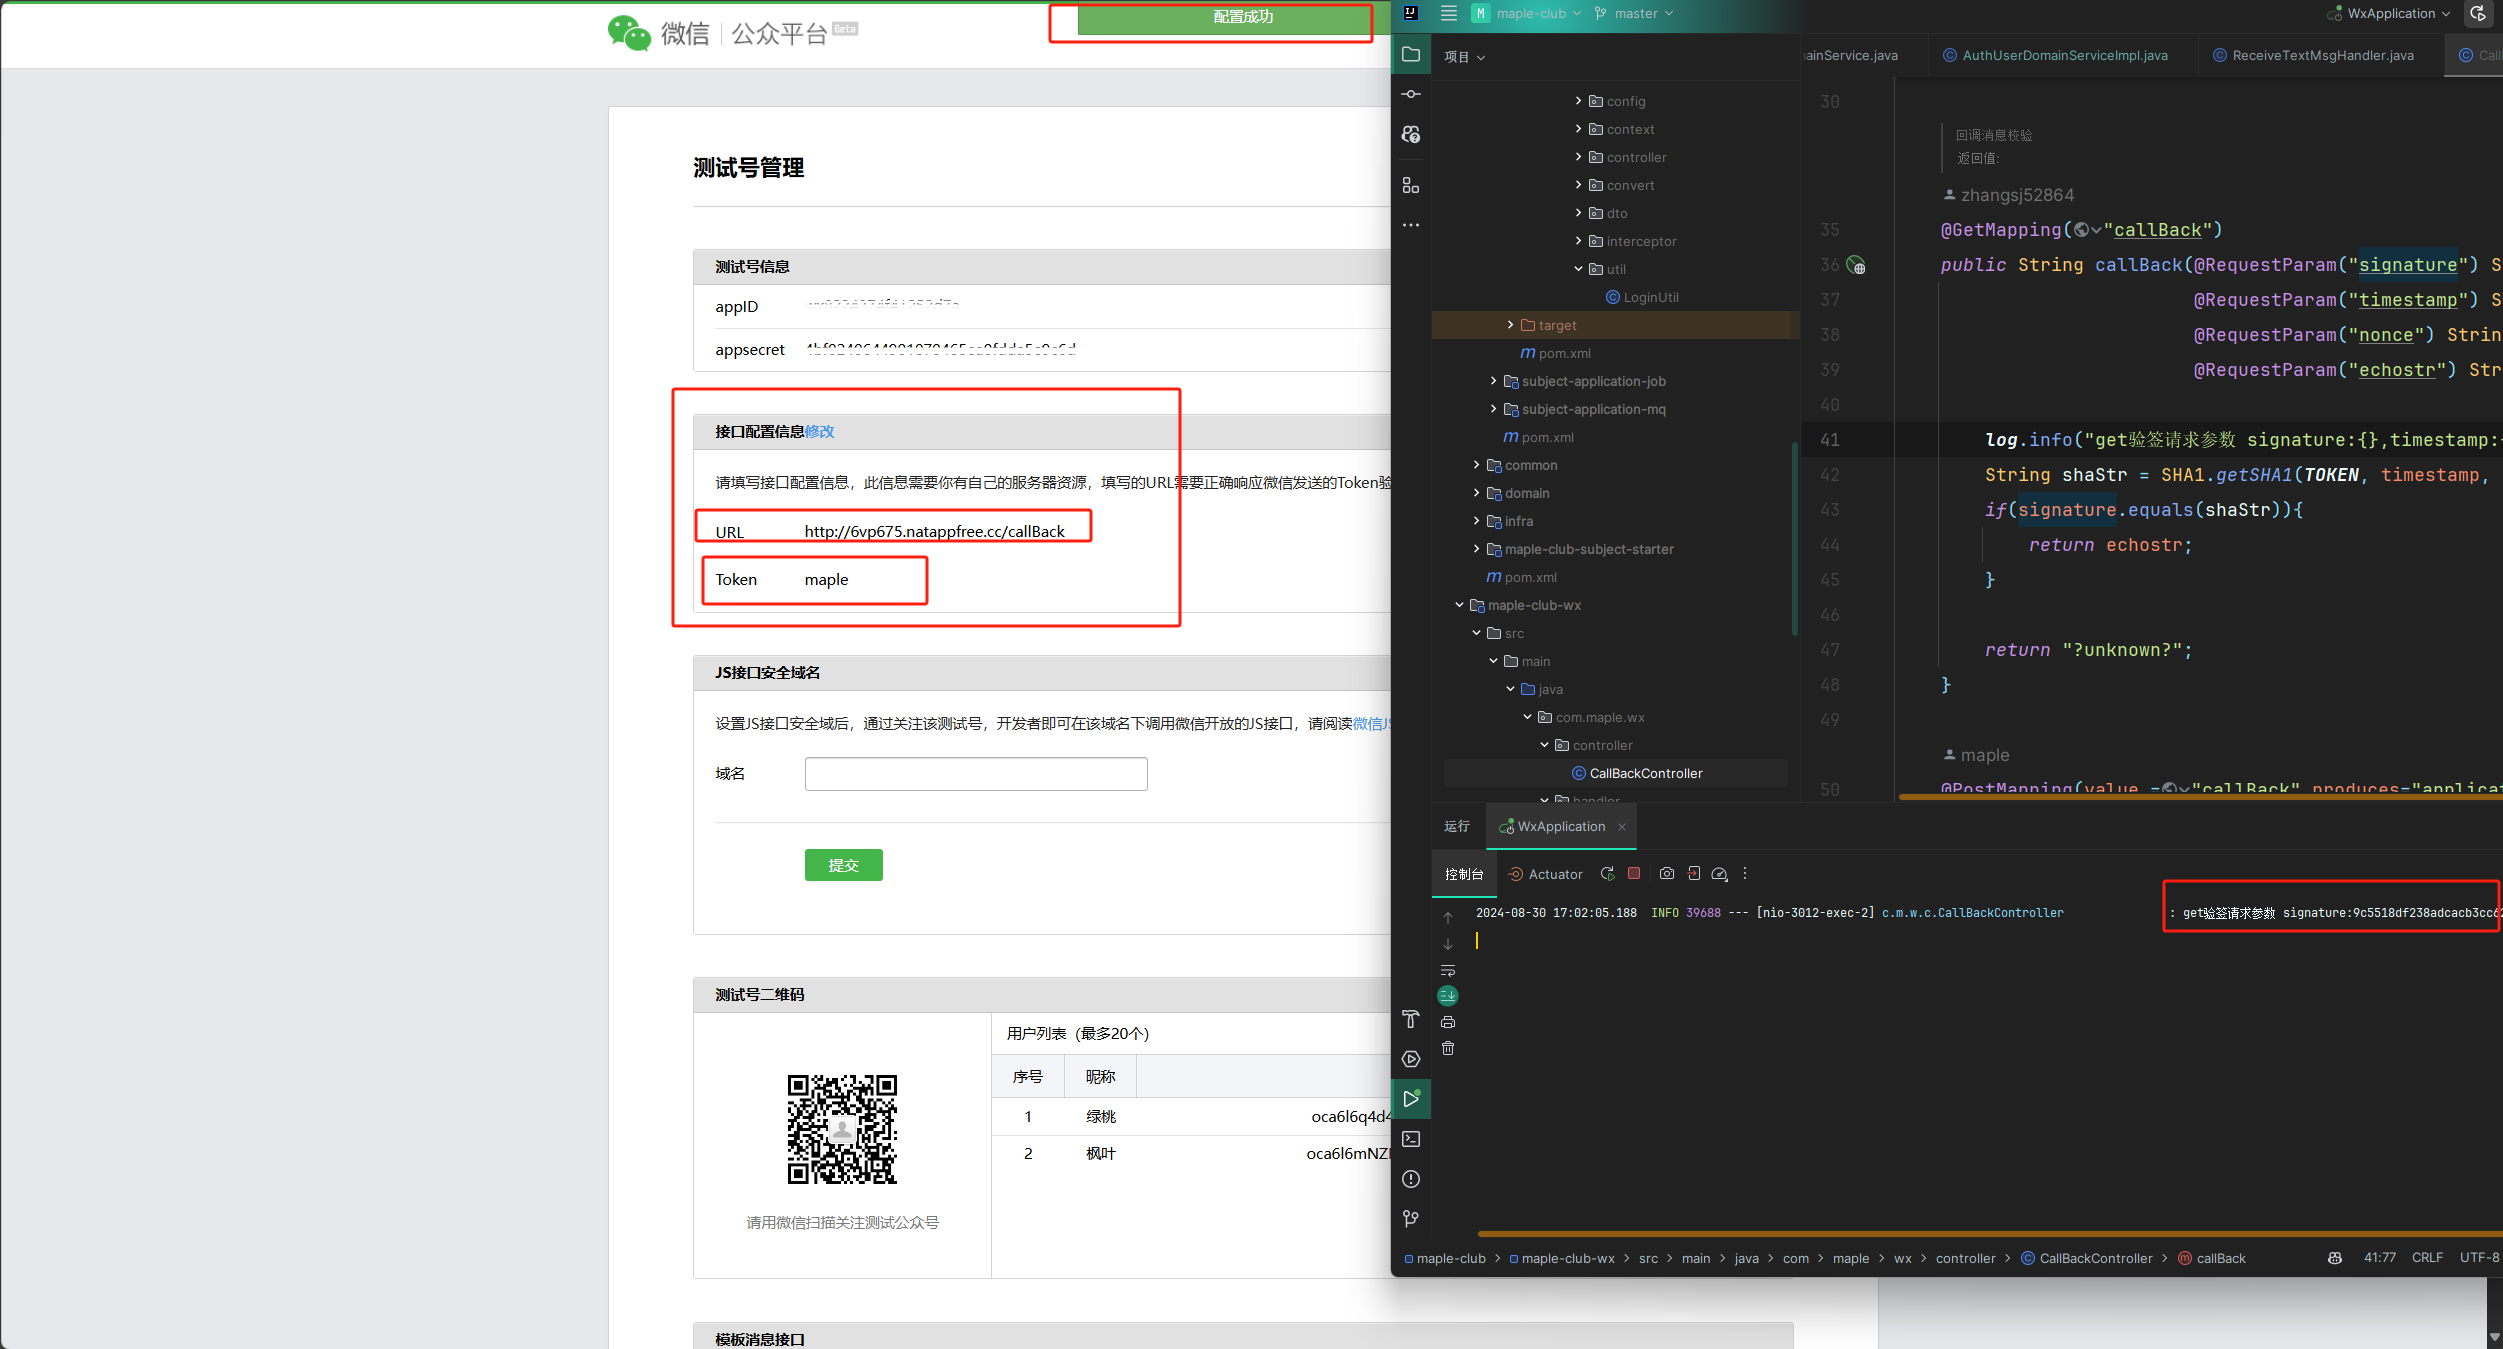Click the test account QR code

(842, 1129)
